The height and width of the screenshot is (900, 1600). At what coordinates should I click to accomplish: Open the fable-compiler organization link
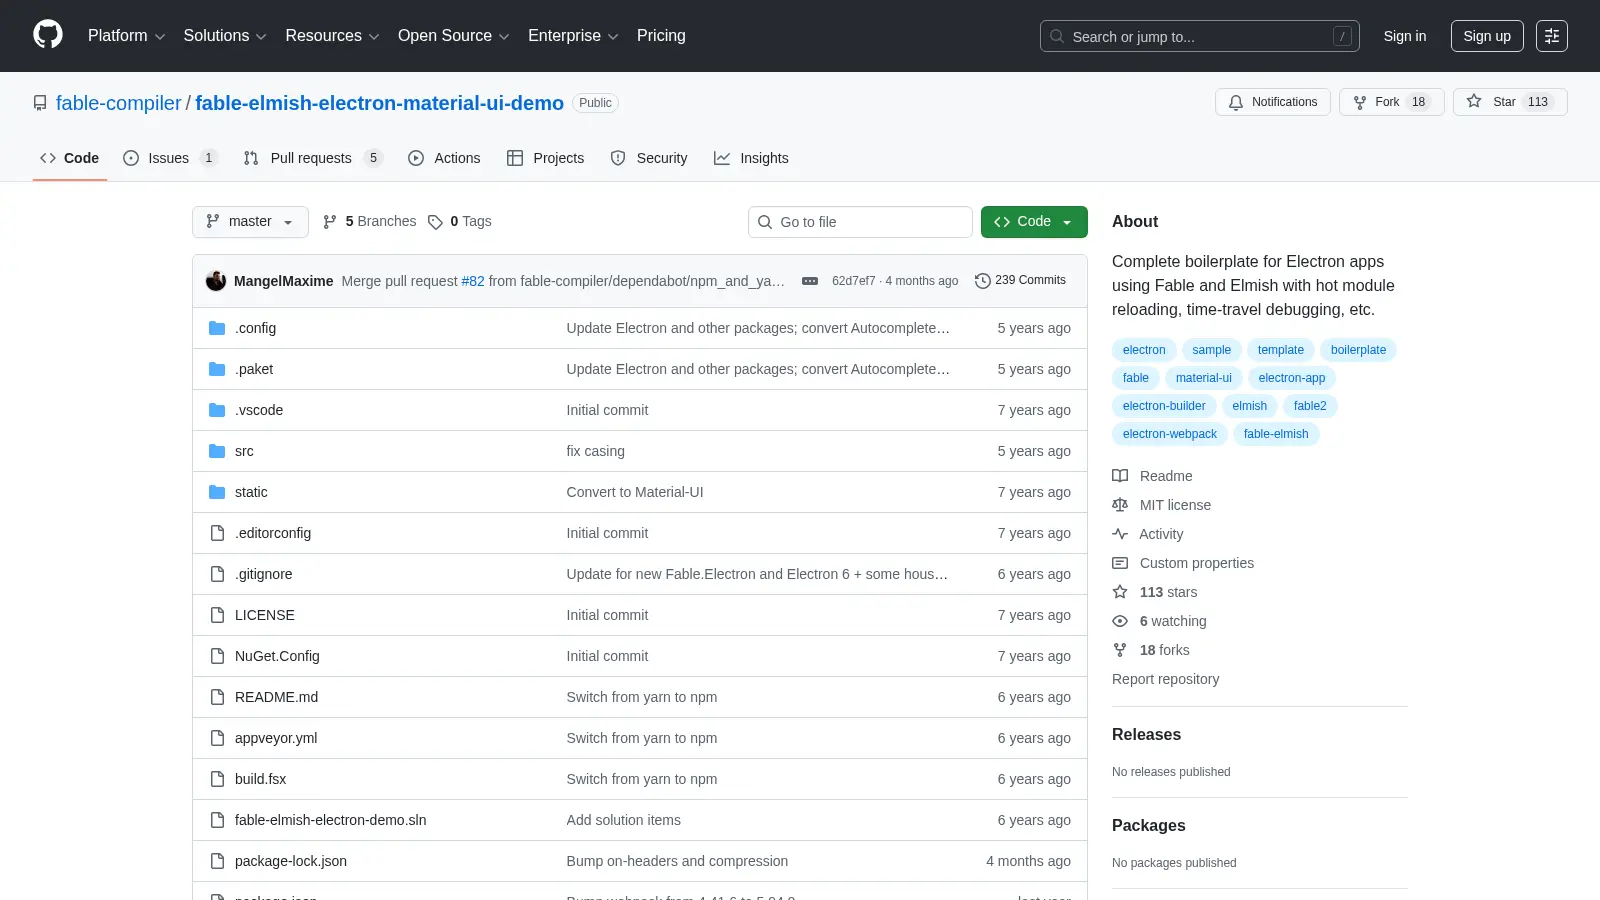[119, 103]
